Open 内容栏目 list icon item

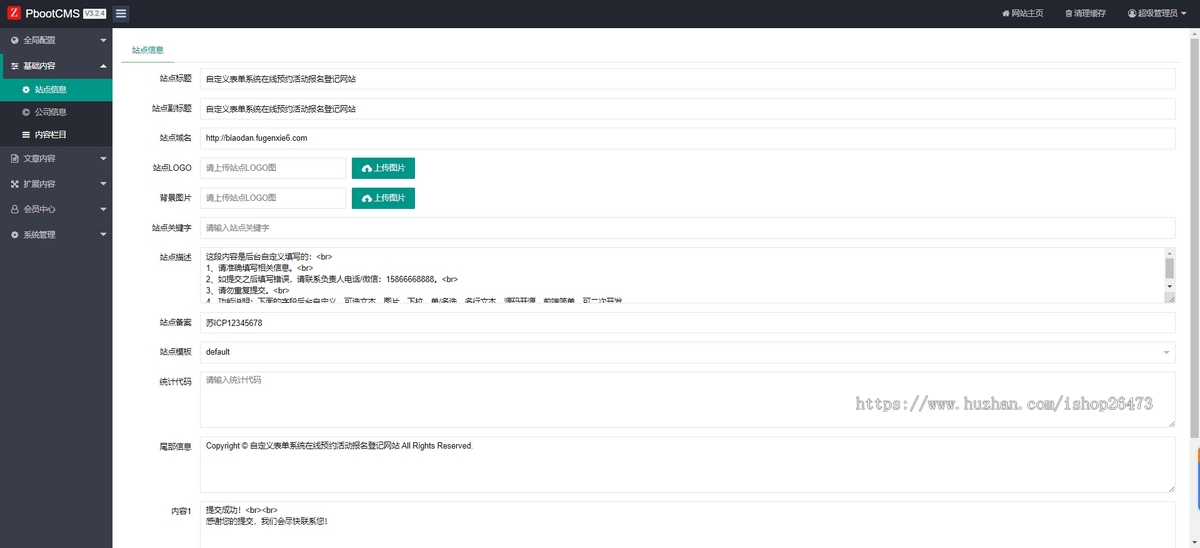coord(26,134)
